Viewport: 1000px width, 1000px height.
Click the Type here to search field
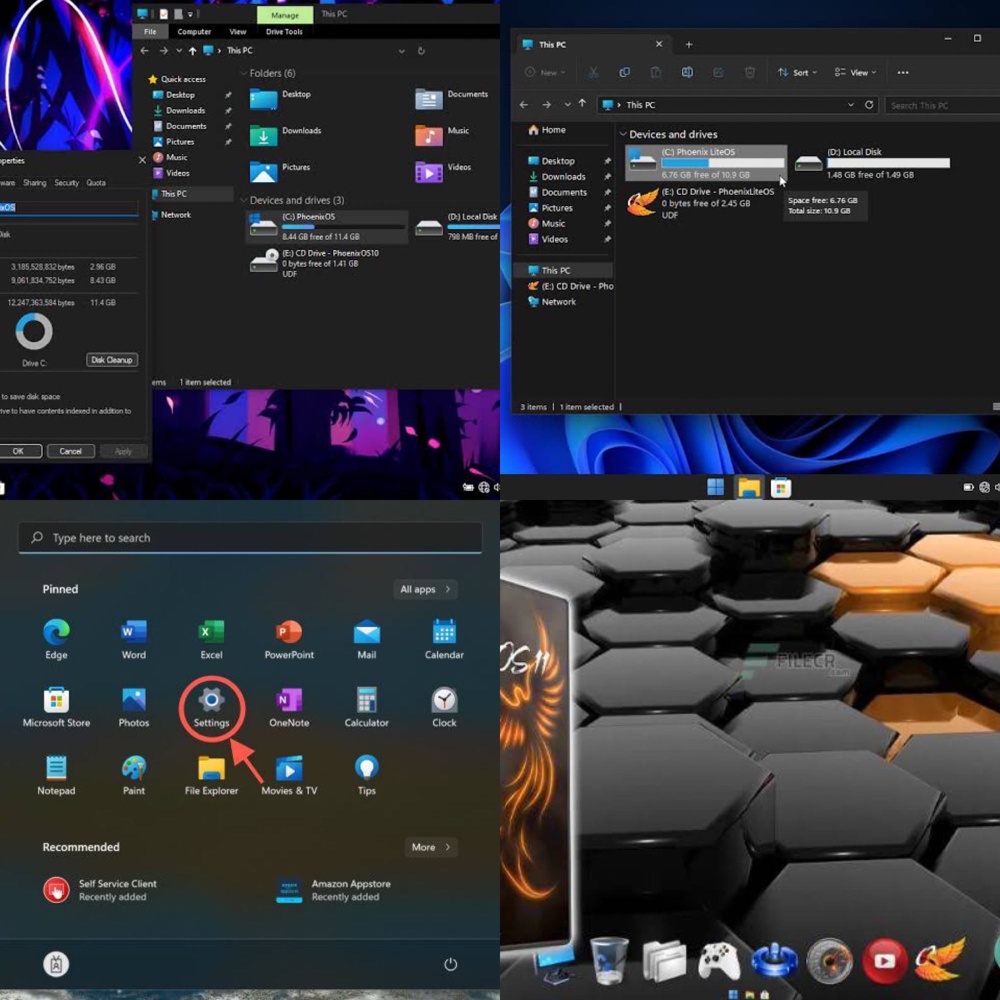(x=250, y=538)
